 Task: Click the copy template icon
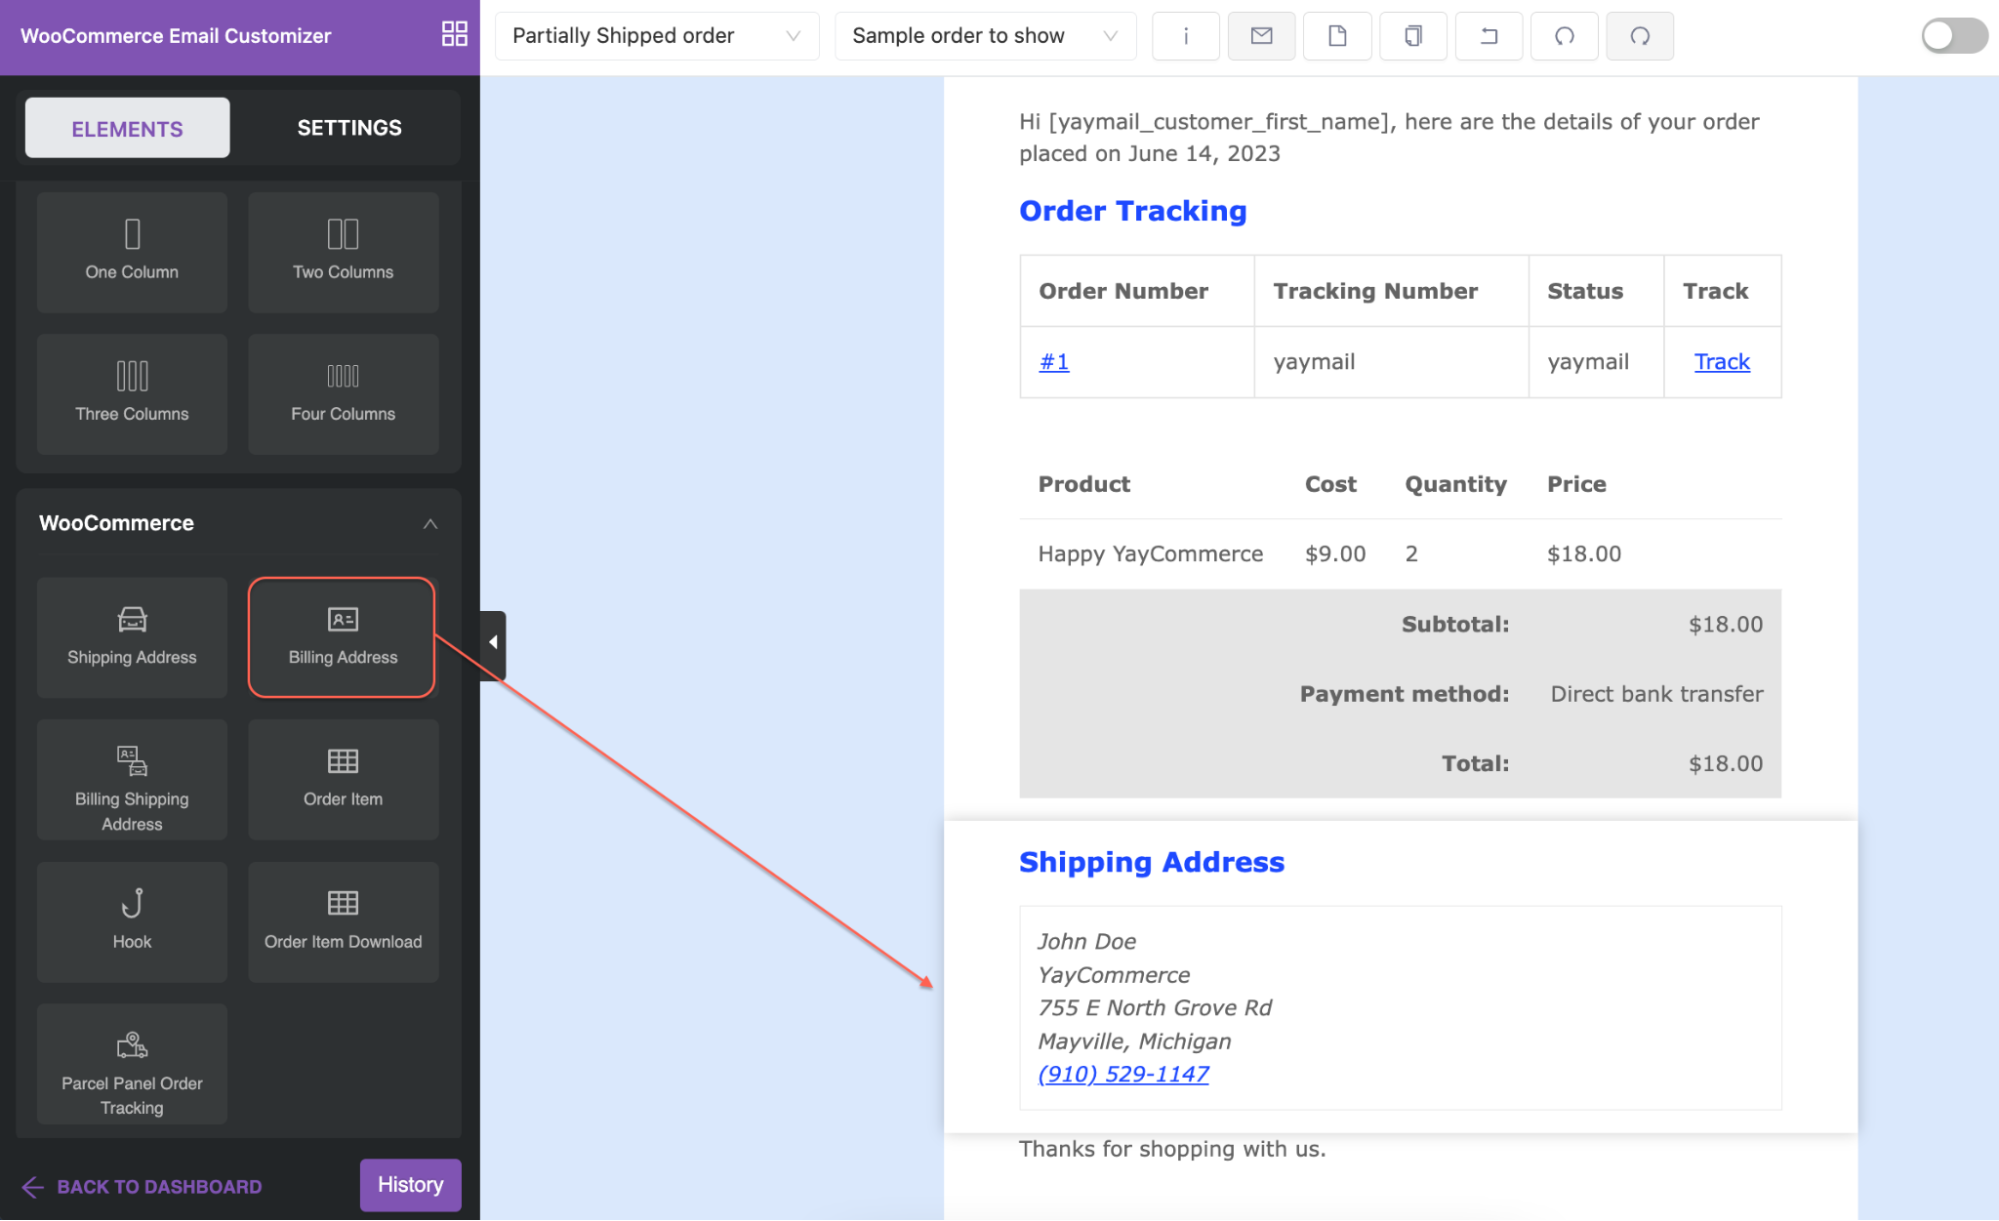1412,36
